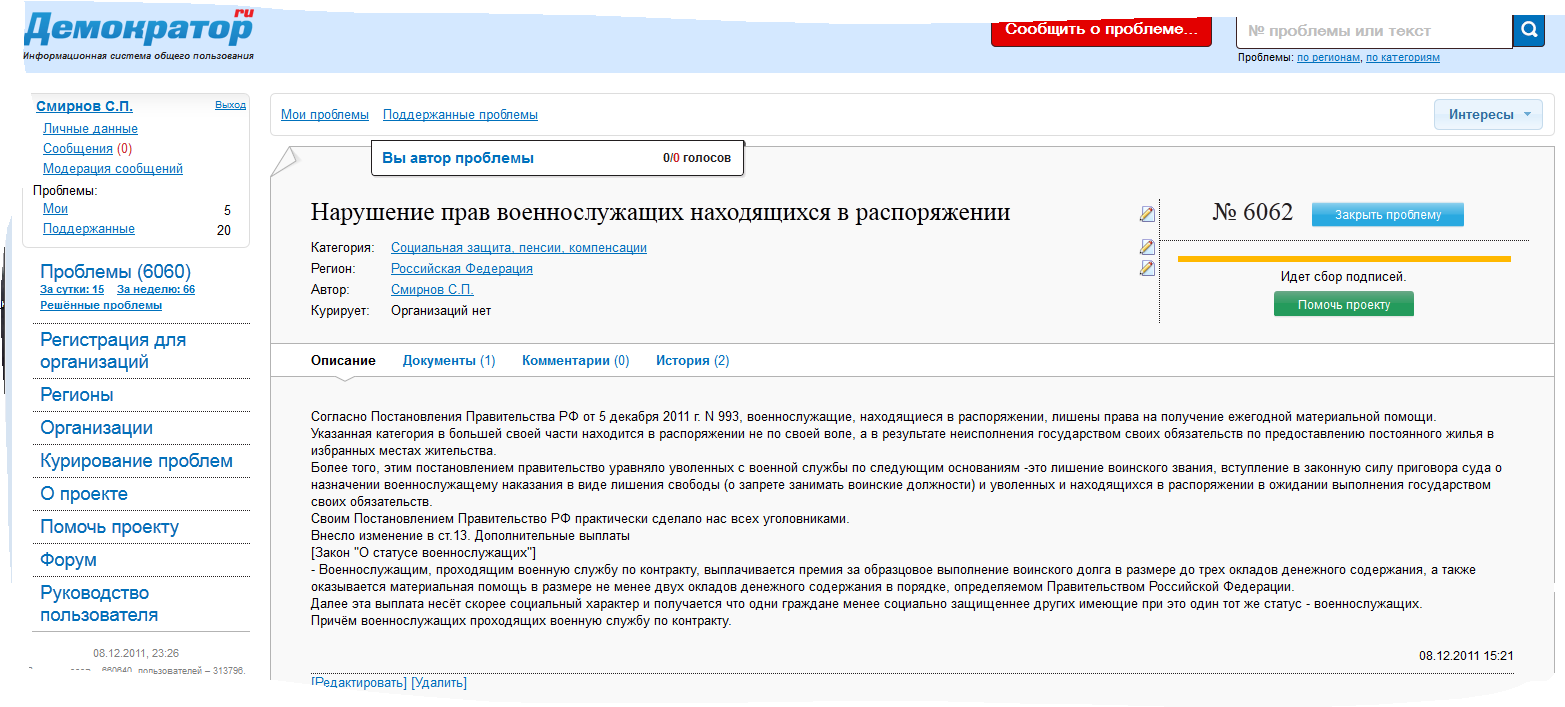Screen dimensions: 1565x707
Task: Open the Мои проблемы link
Action: [324, 115]
